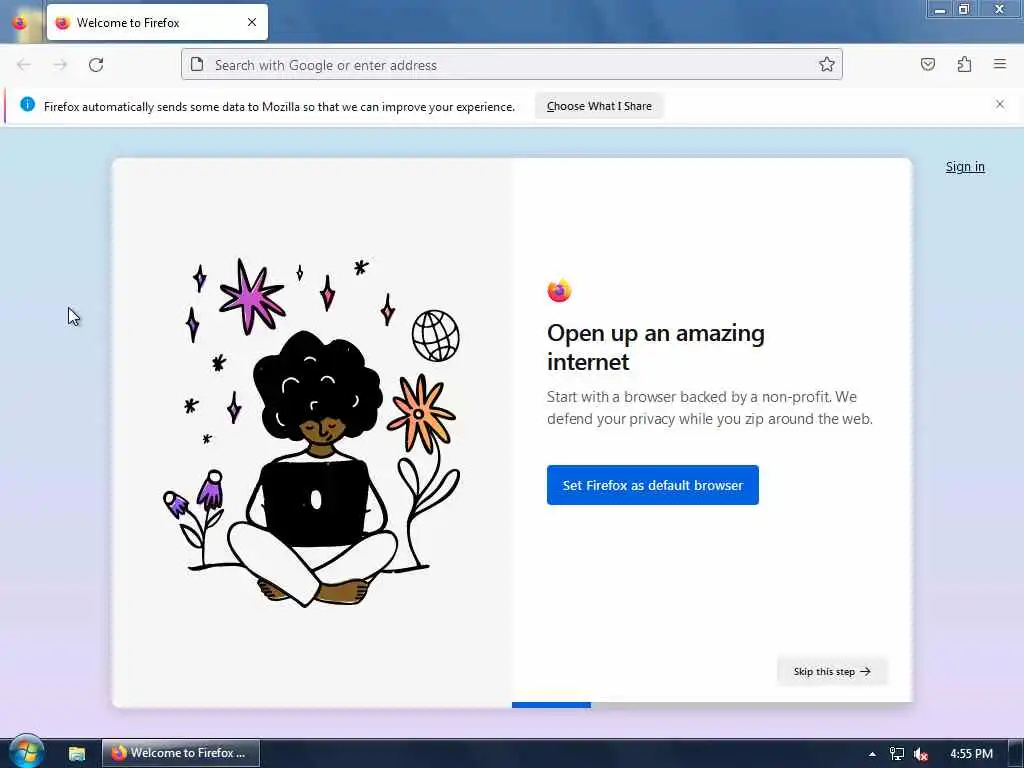This screenshot has width=1024, height=768.
Task: Reload the current page
Action: pos(96,65)
